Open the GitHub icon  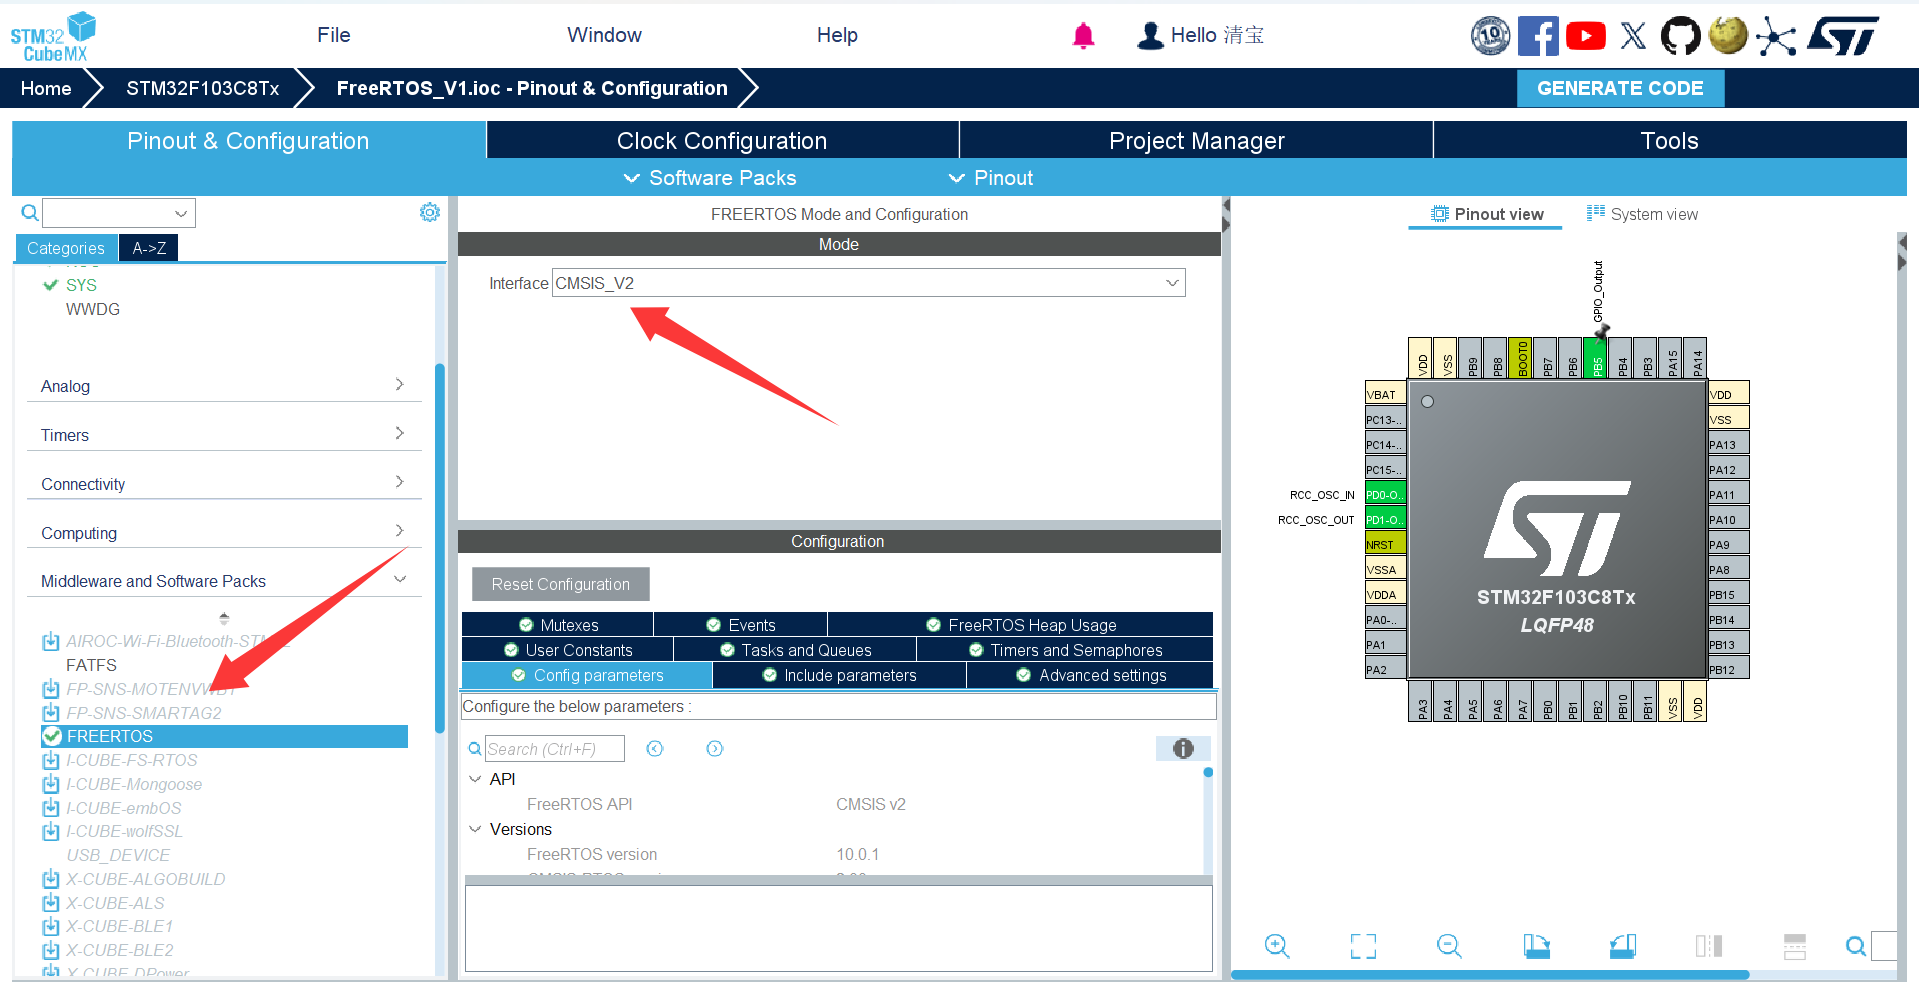[x=1680, y=36]
